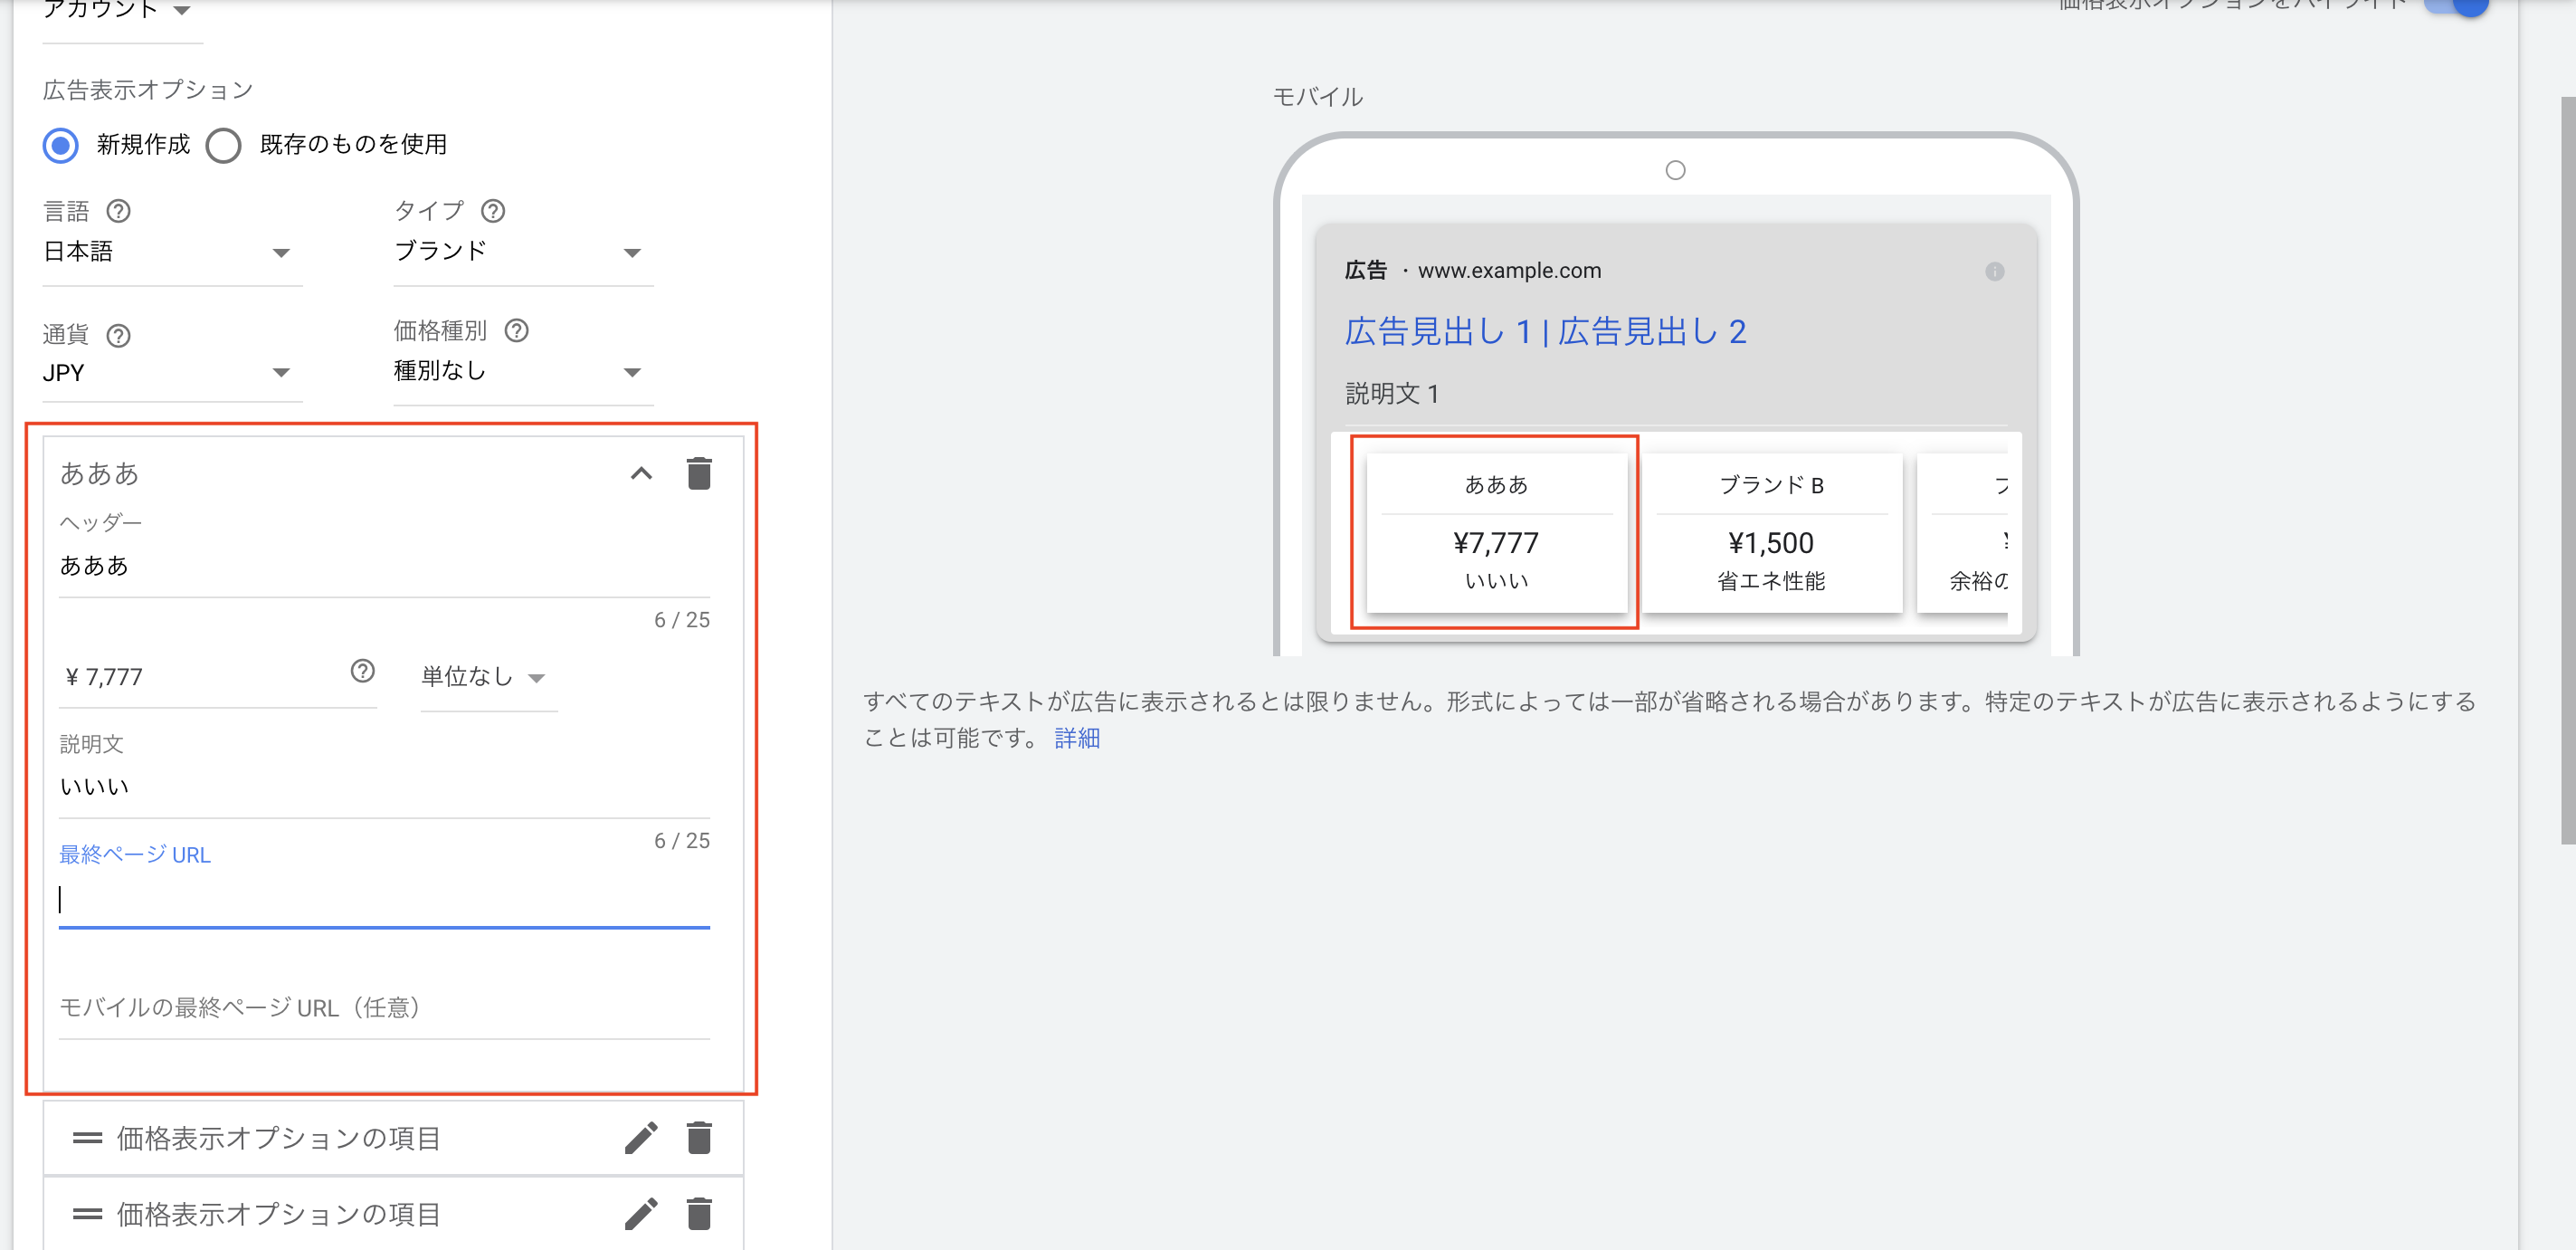
Task: Edit first 価格表示オプションの項目 with pencil icon
Action: coord(641,1137)
